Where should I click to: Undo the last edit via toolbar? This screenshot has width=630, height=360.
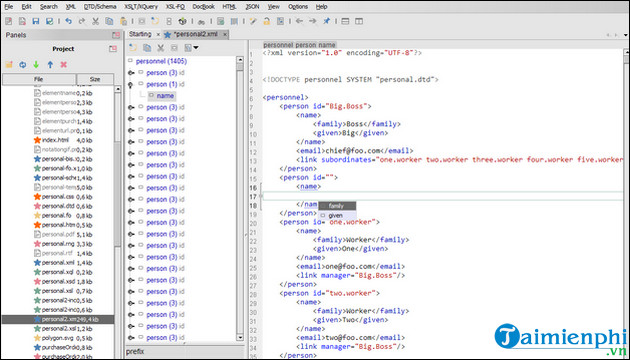pos(68,21)
